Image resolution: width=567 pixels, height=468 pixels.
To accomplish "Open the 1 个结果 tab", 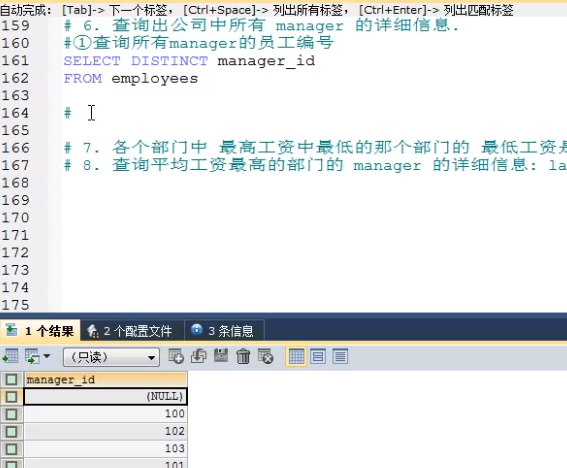I will coord(40,331).
